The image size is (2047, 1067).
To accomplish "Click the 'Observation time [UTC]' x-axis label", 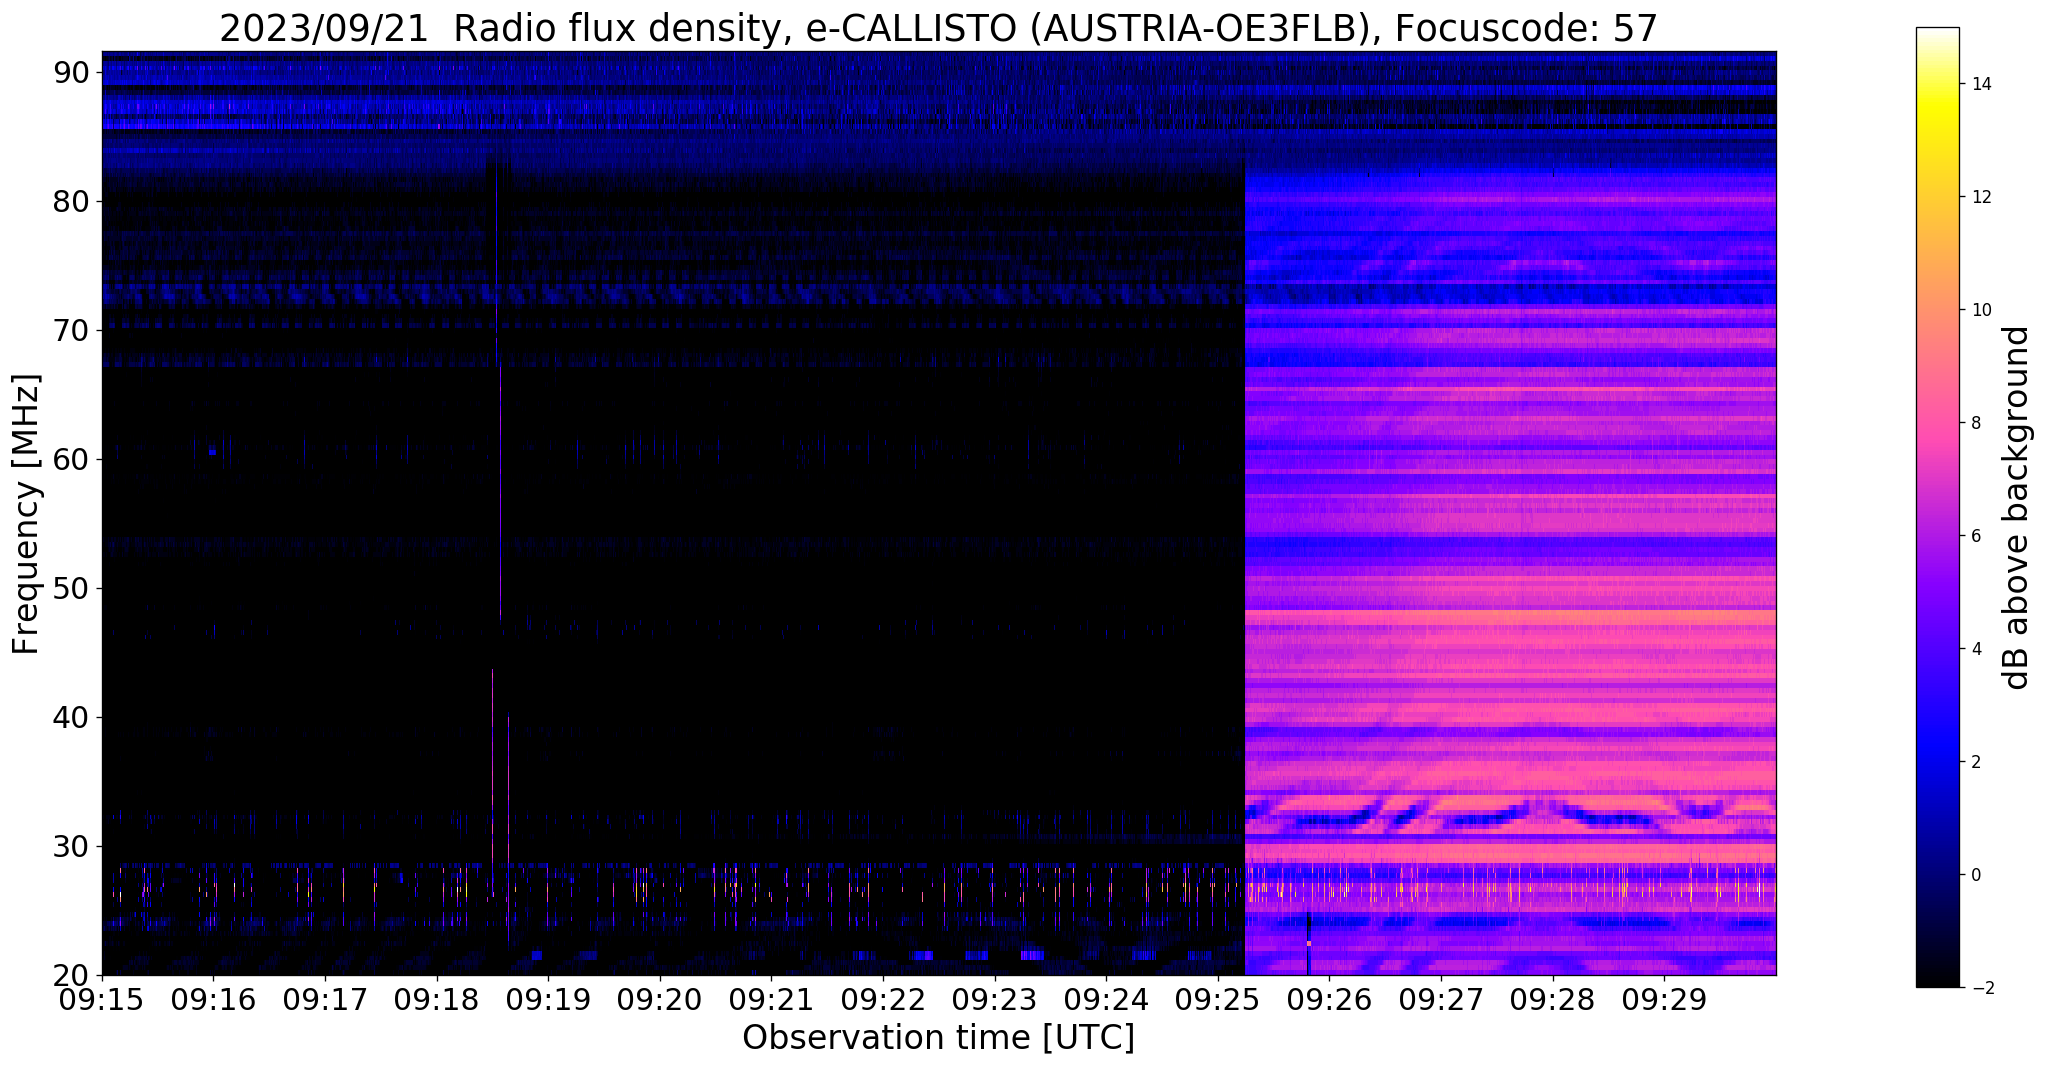I will coord(939,1037).
